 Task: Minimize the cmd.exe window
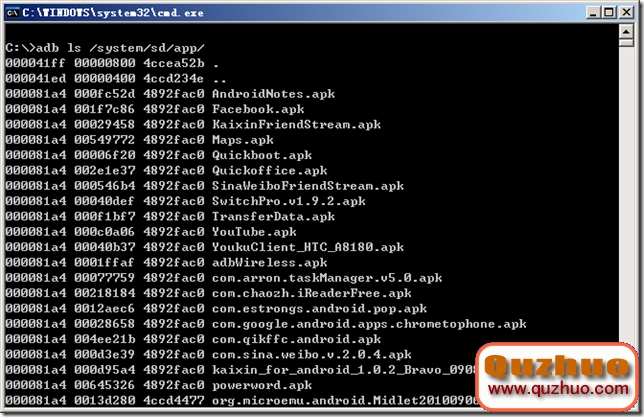pyautogui.click(x=593, y=13)
